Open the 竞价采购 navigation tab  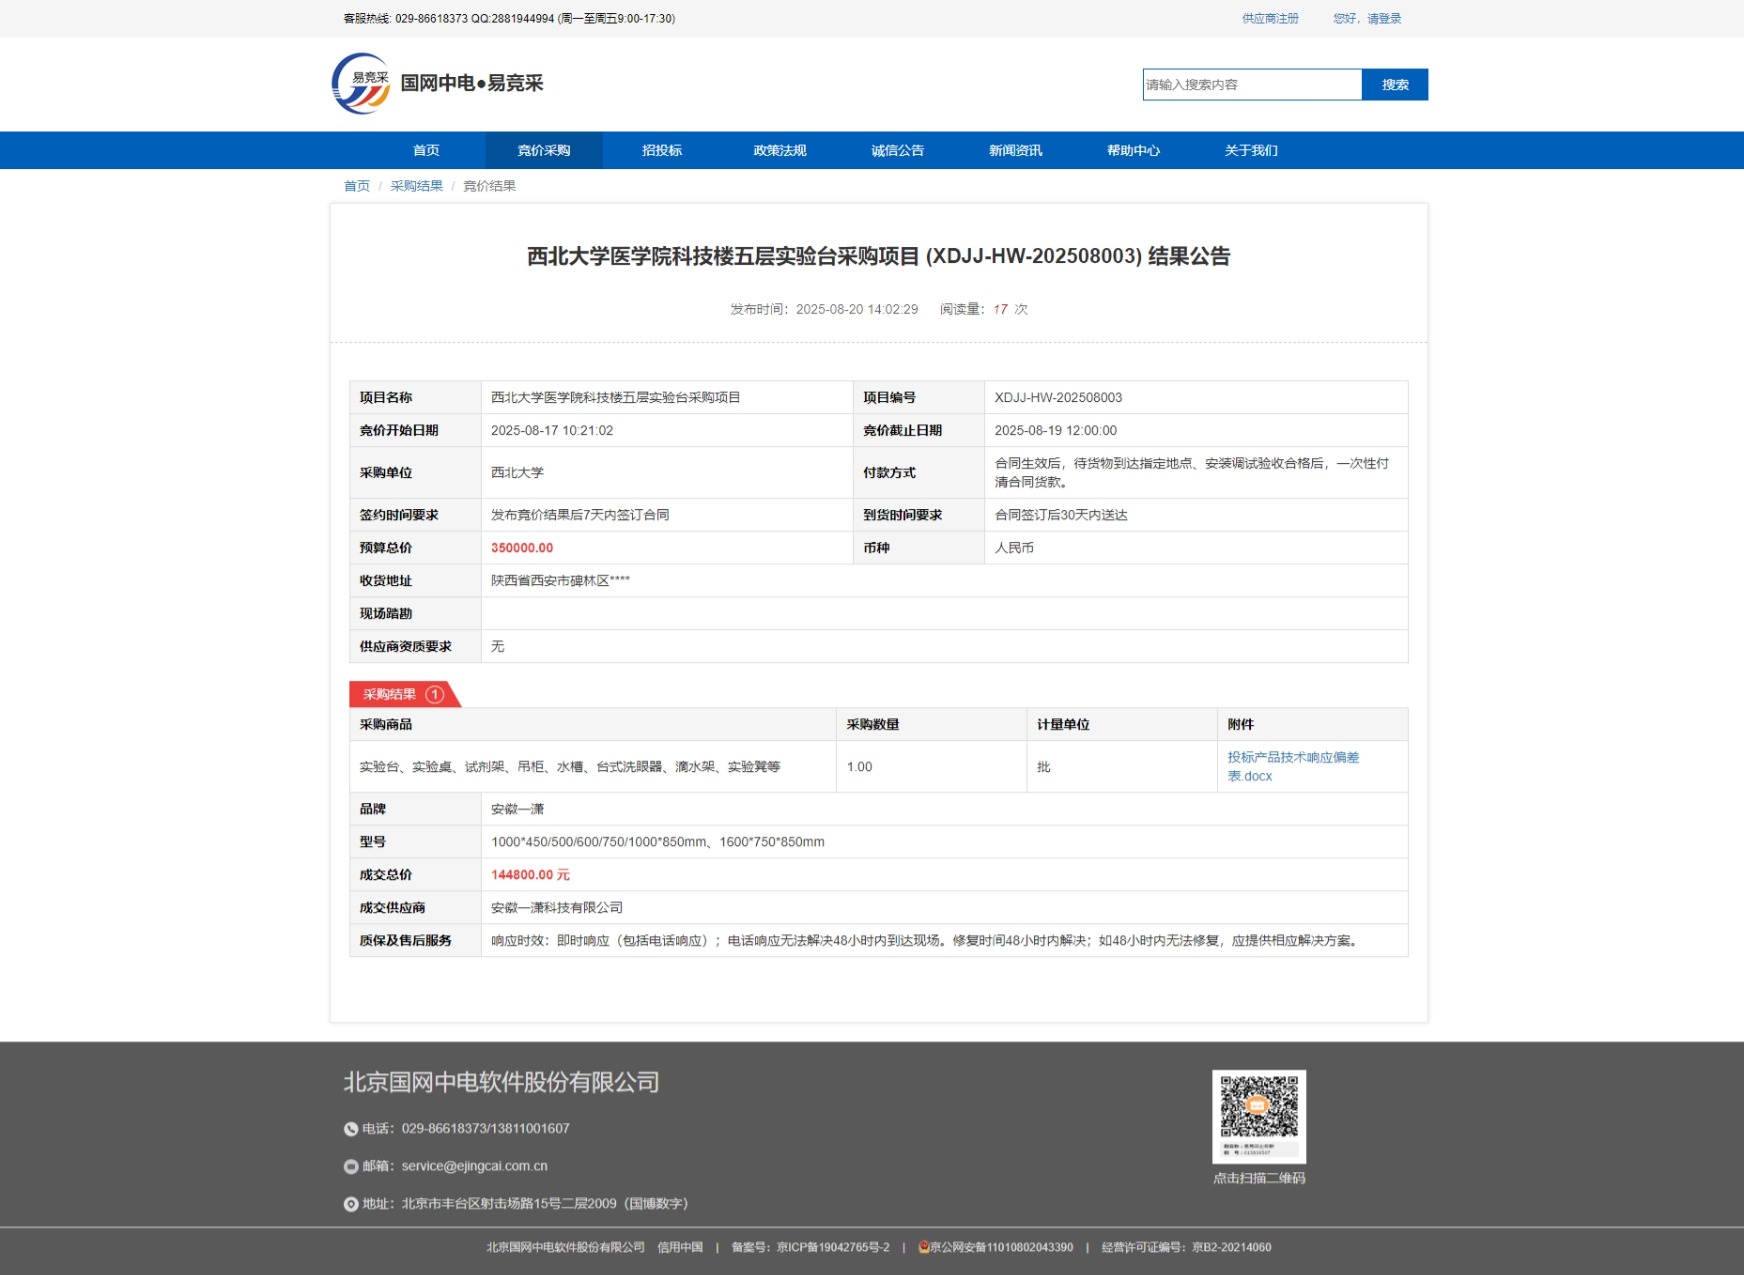(544, 151)
